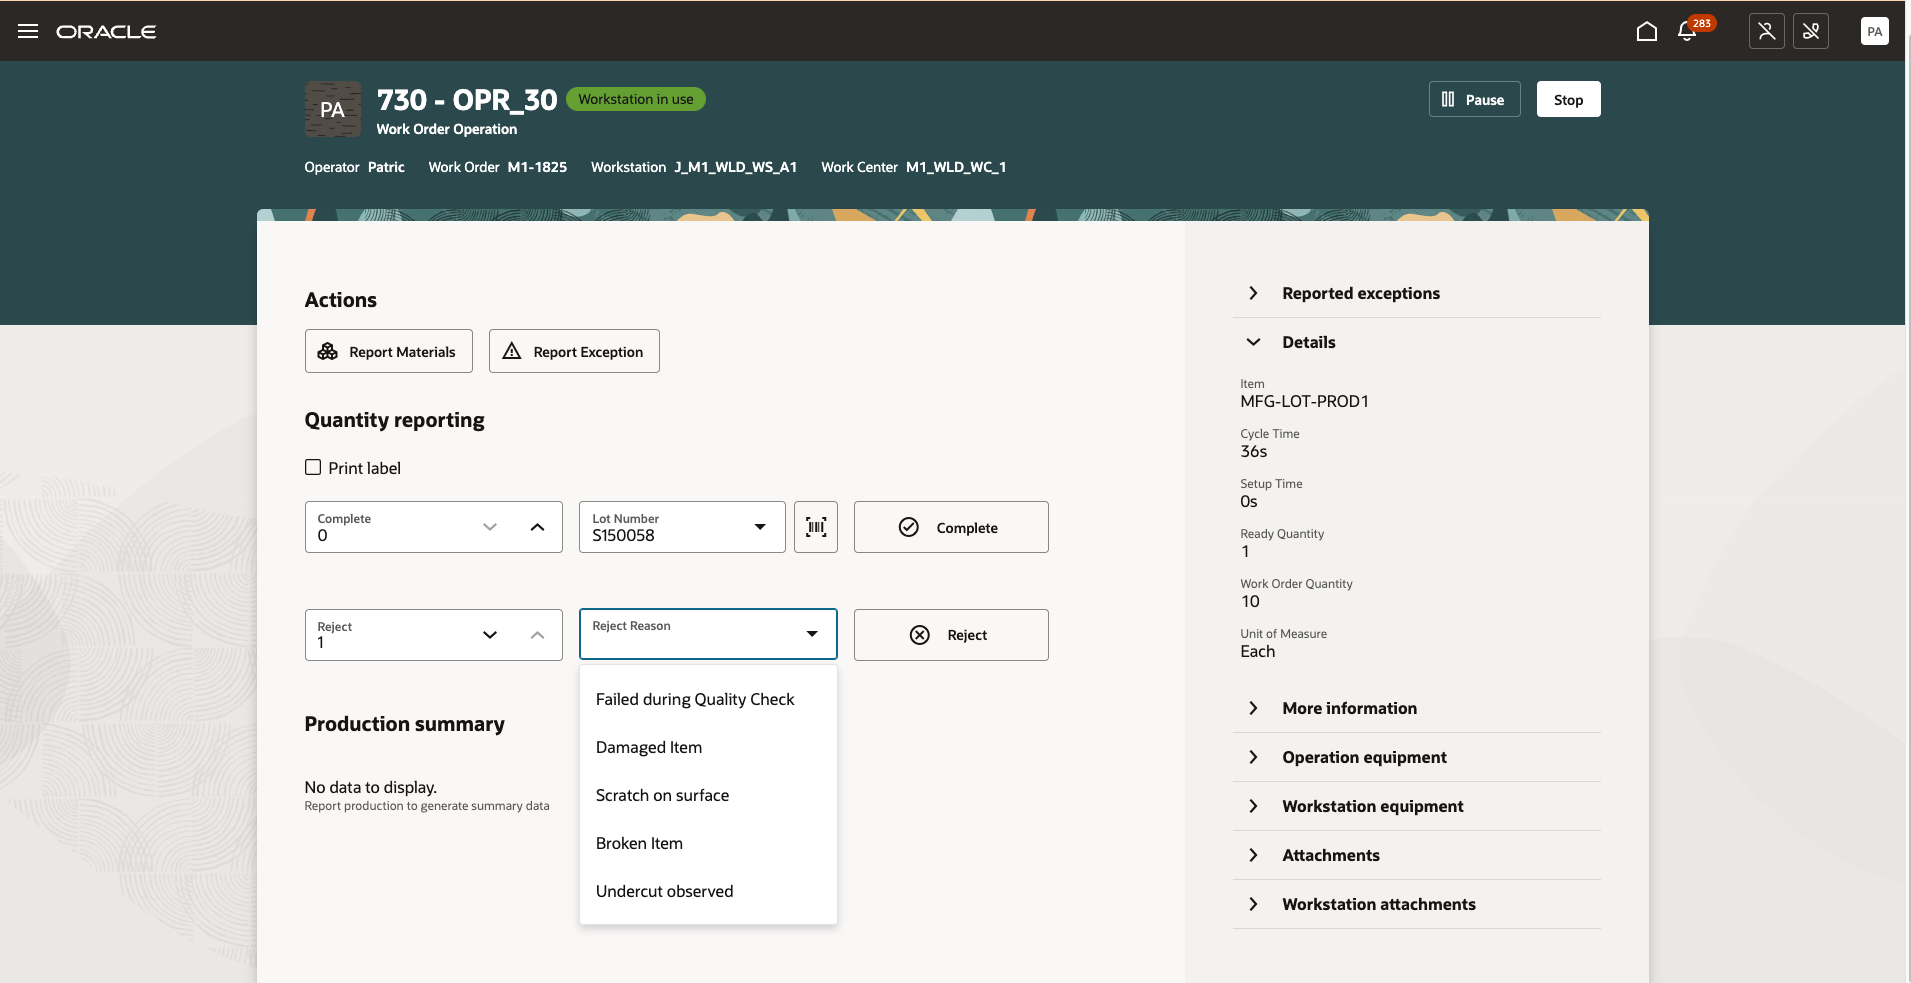Click the PA avatar beside 730 - OPR_30
Screen dimensions: 1911x983
[333, 109]
